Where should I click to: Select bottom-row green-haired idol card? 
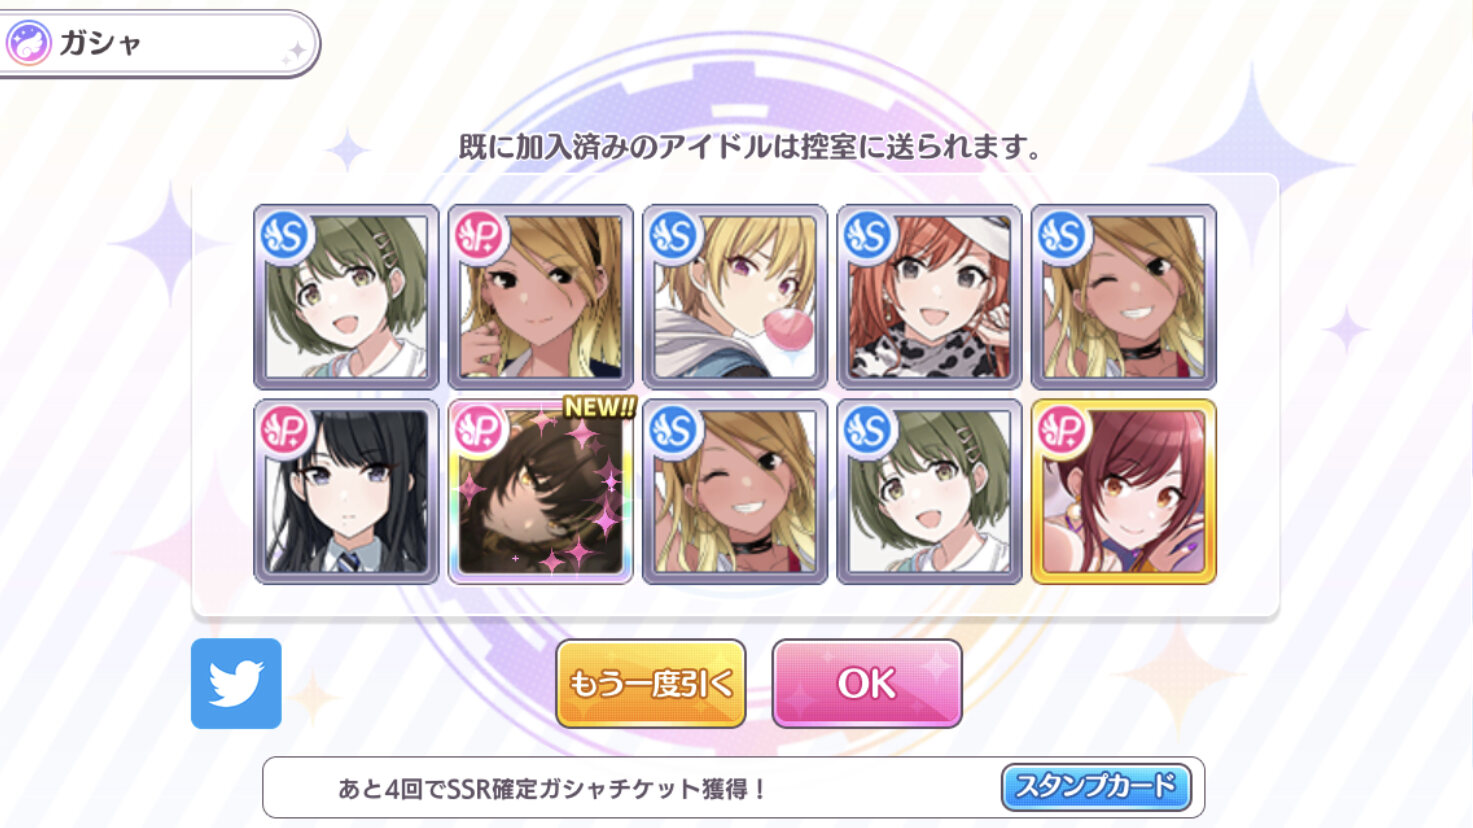click(x=929, y=491)
